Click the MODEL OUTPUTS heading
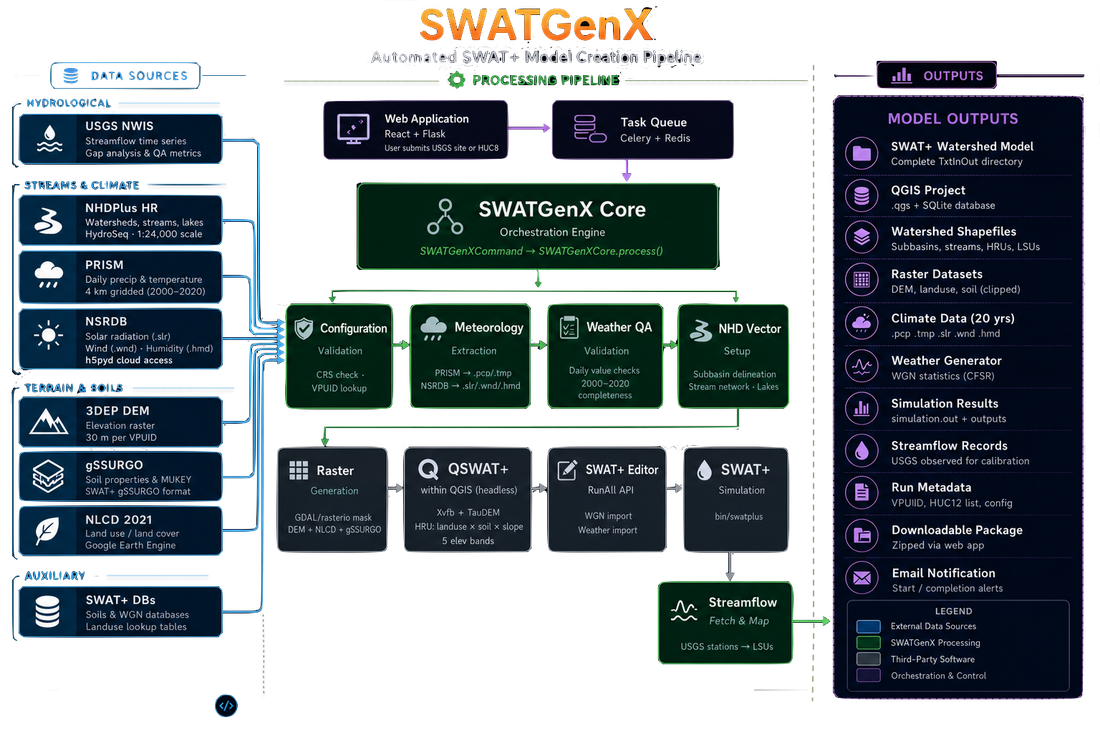The width and height of the screenshot is (1100, 733). (953, 119)
